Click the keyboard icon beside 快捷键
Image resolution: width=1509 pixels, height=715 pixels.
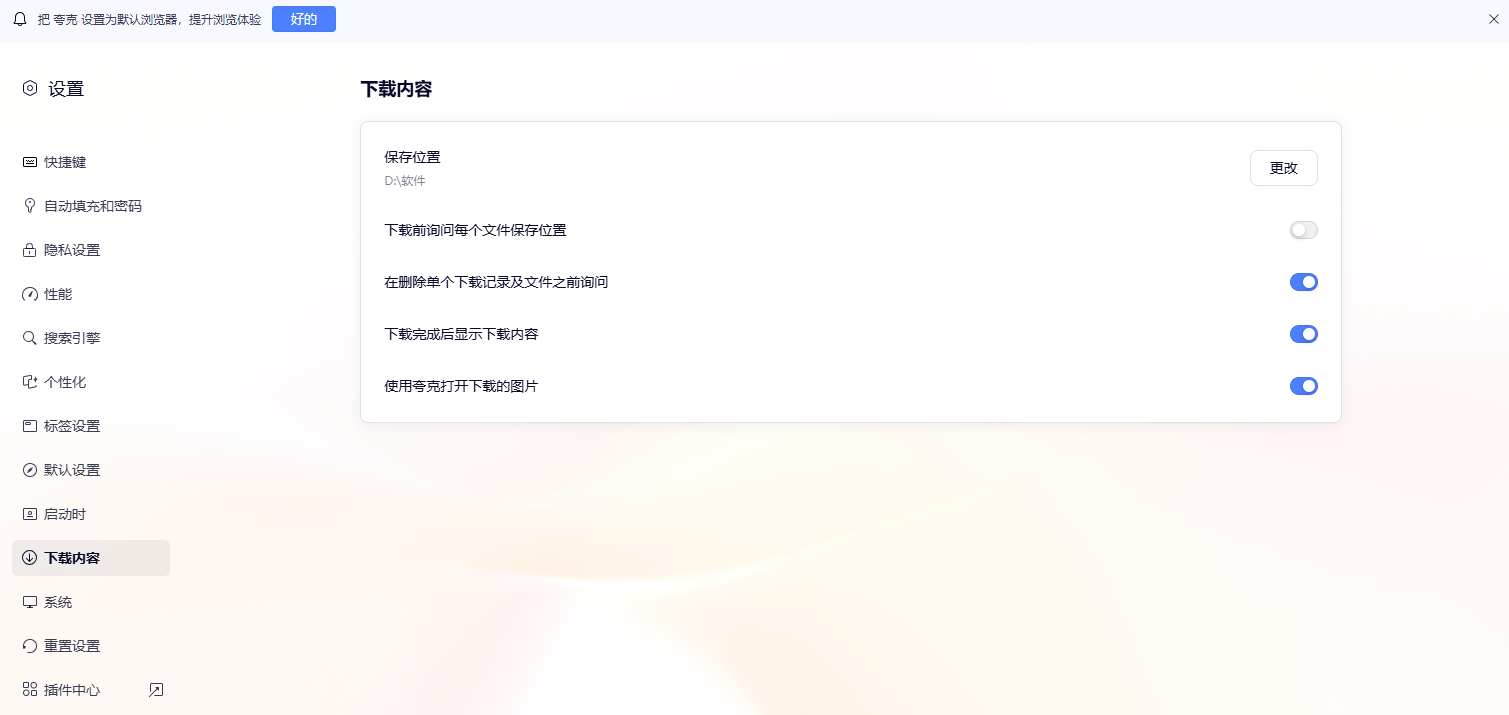pos(30,162)
